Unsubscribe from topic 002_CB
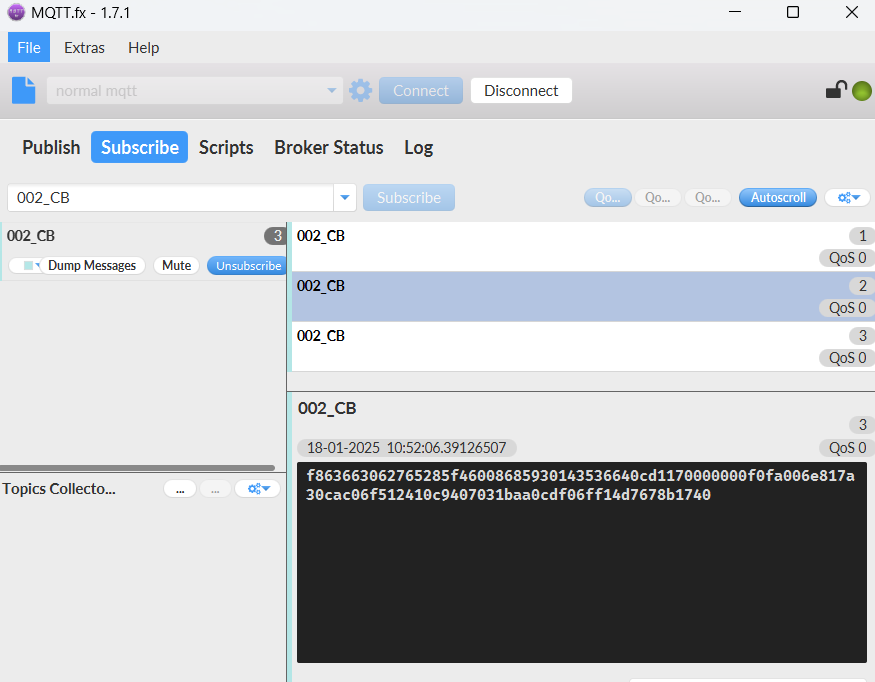The image size is (875, 682). [x=248, y=266]
